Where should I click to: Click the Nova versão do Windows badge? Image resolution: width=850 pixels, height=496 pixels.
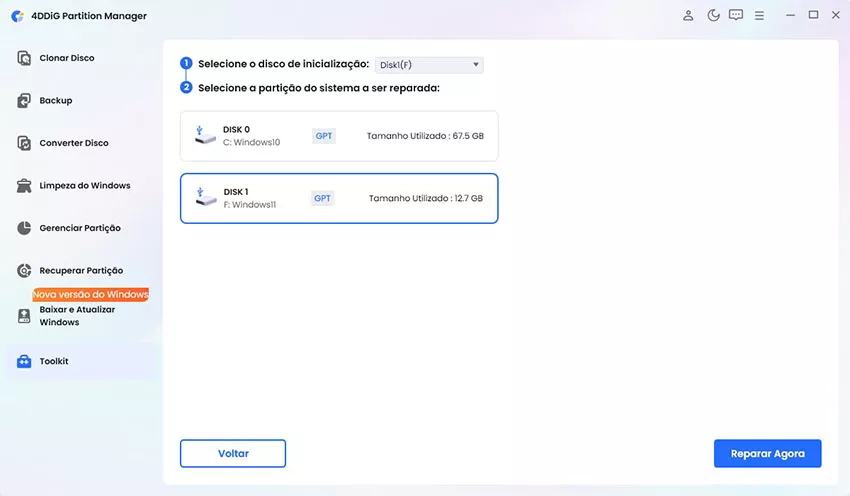pos(91,294)
